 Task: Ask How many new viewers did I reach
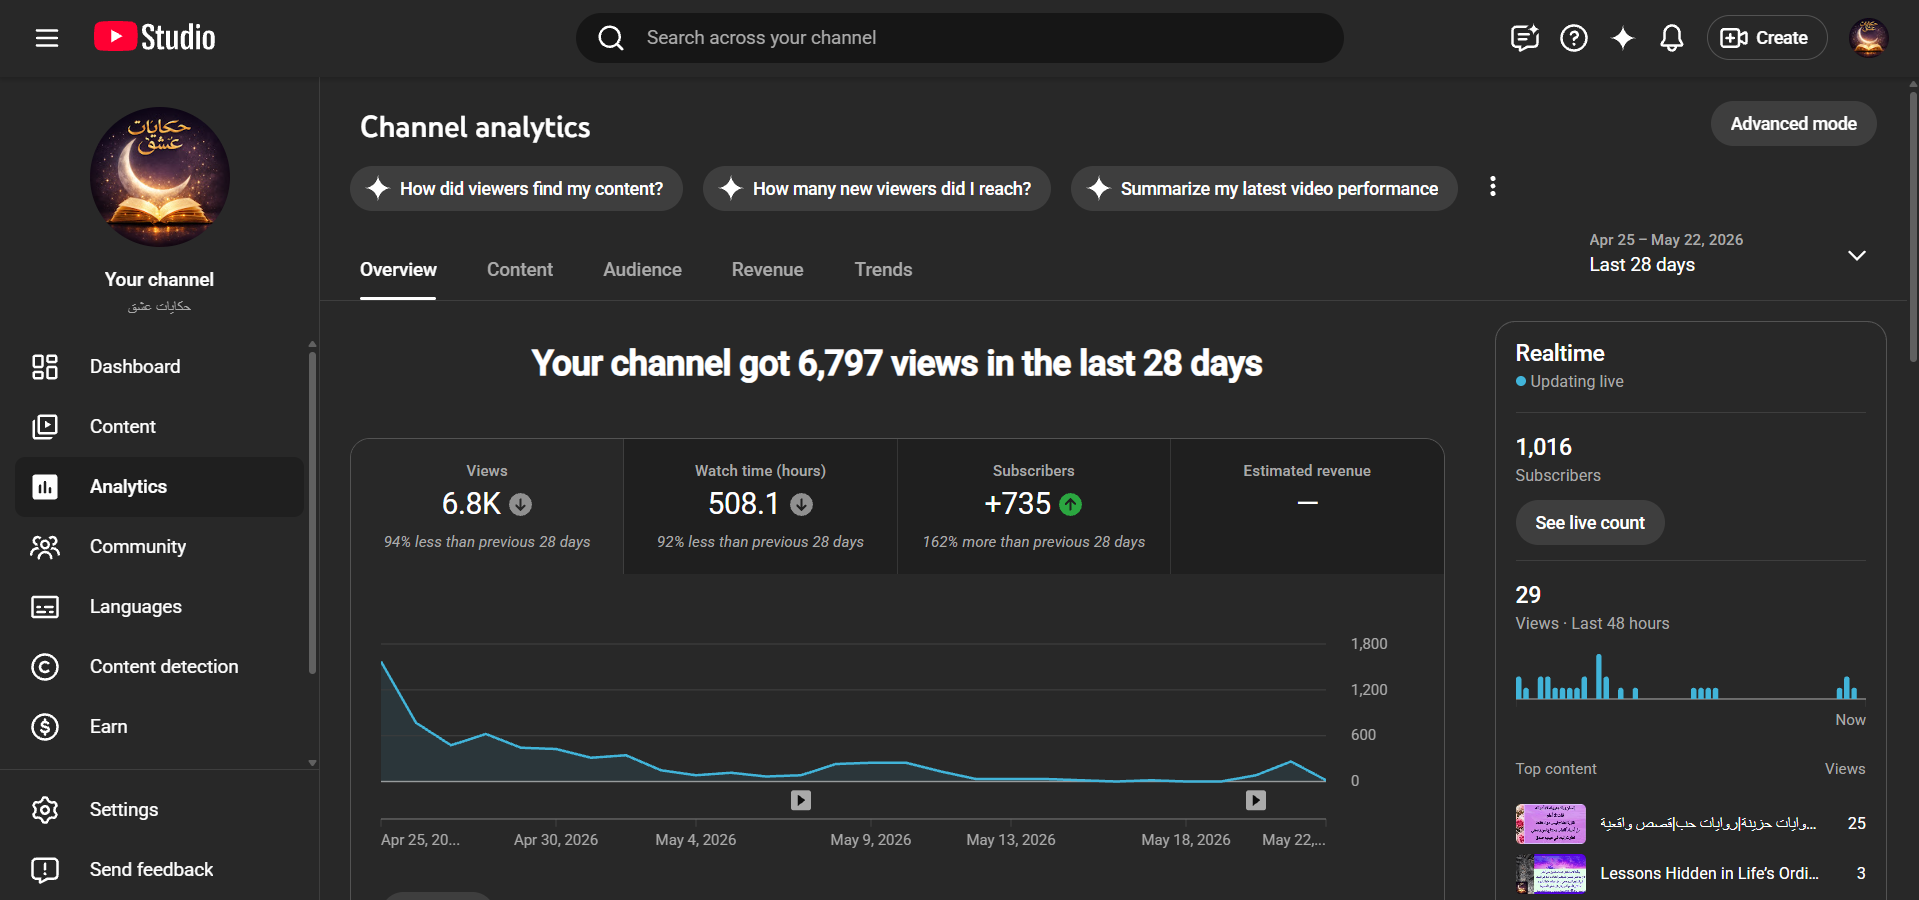click(877, 189)
